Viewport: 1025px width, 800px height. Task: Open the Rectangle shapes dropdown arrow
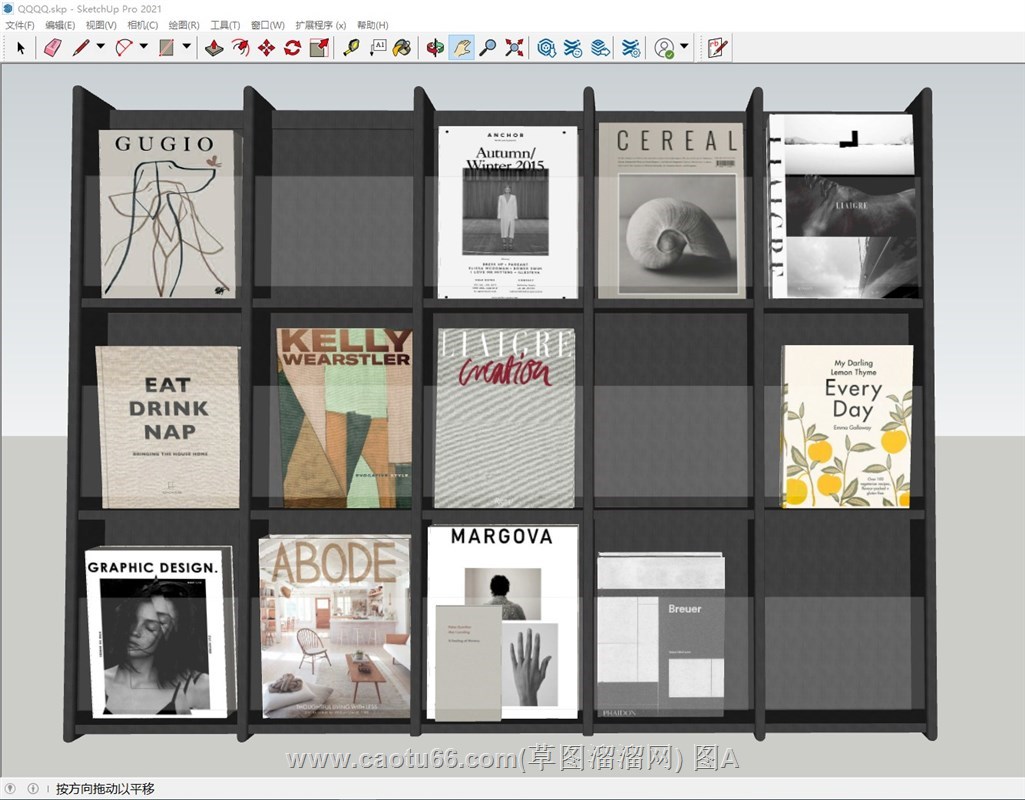tap(187, 46)
